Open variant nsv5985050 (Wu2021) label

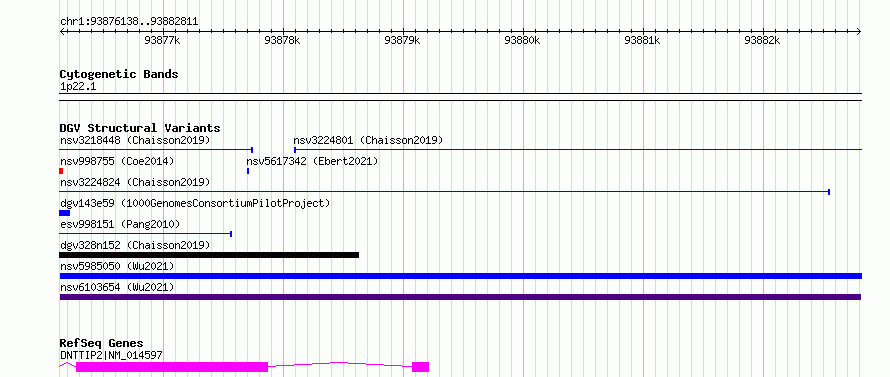[117, 266]
